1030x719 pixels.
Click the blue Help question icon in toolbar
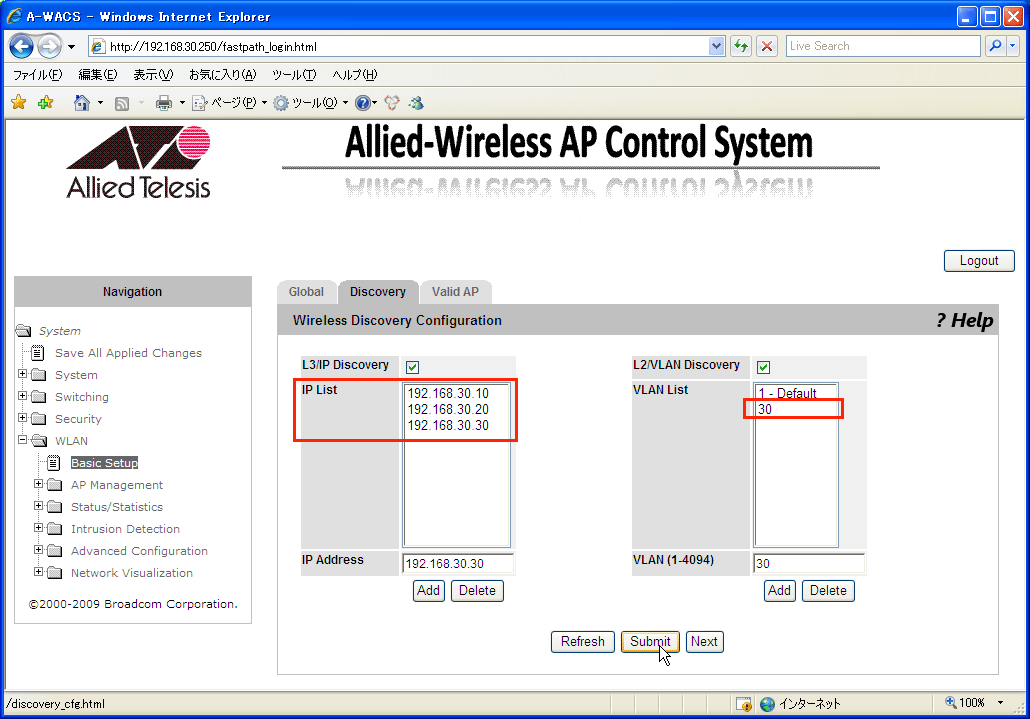[363, 103]
